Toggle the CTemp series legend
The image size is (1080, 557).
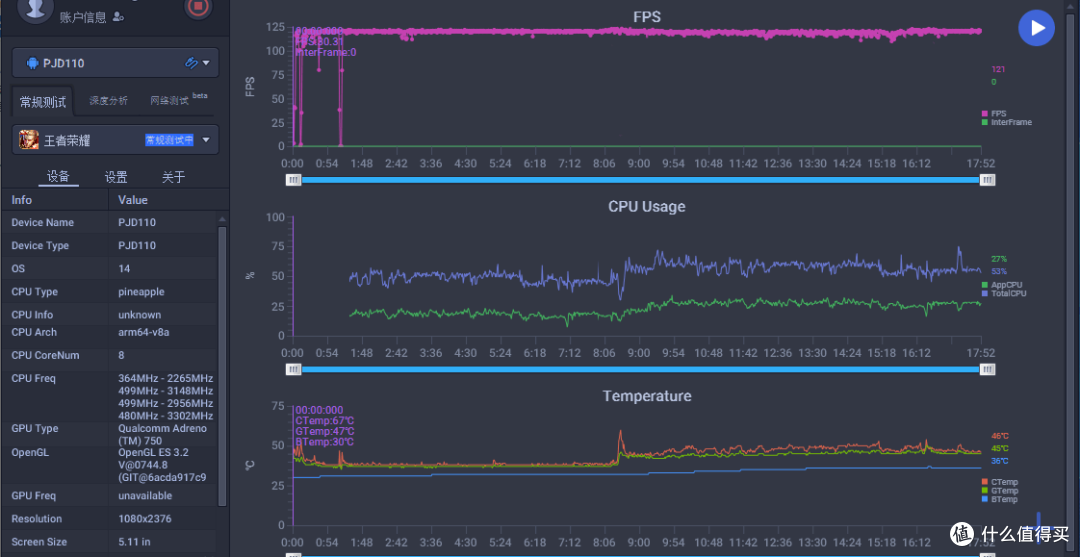pos(999,482)
